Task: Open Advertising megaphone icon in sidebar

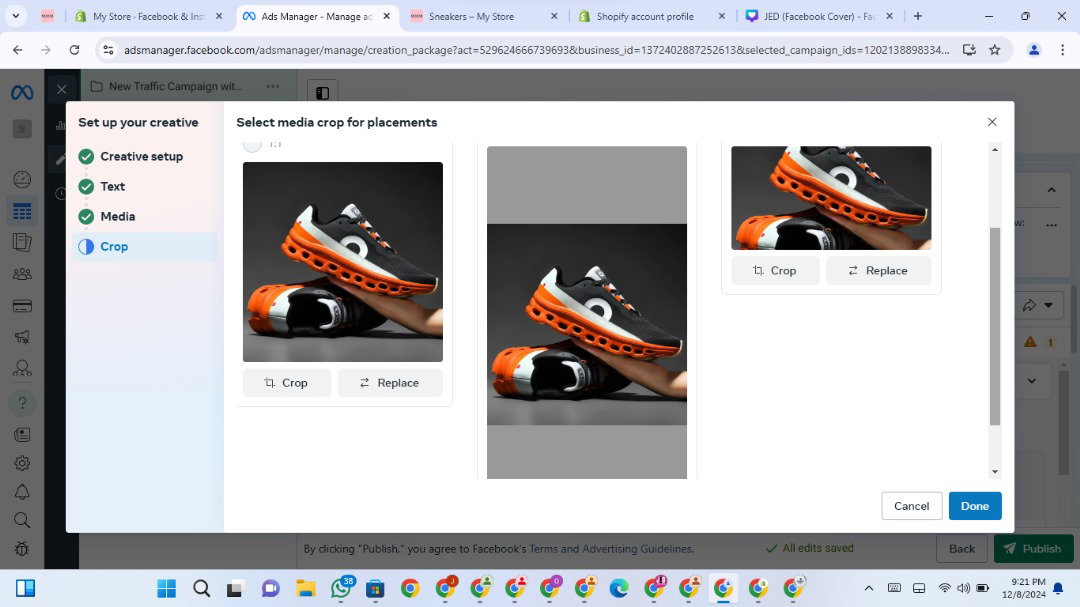Action: (x=22, y=337)
